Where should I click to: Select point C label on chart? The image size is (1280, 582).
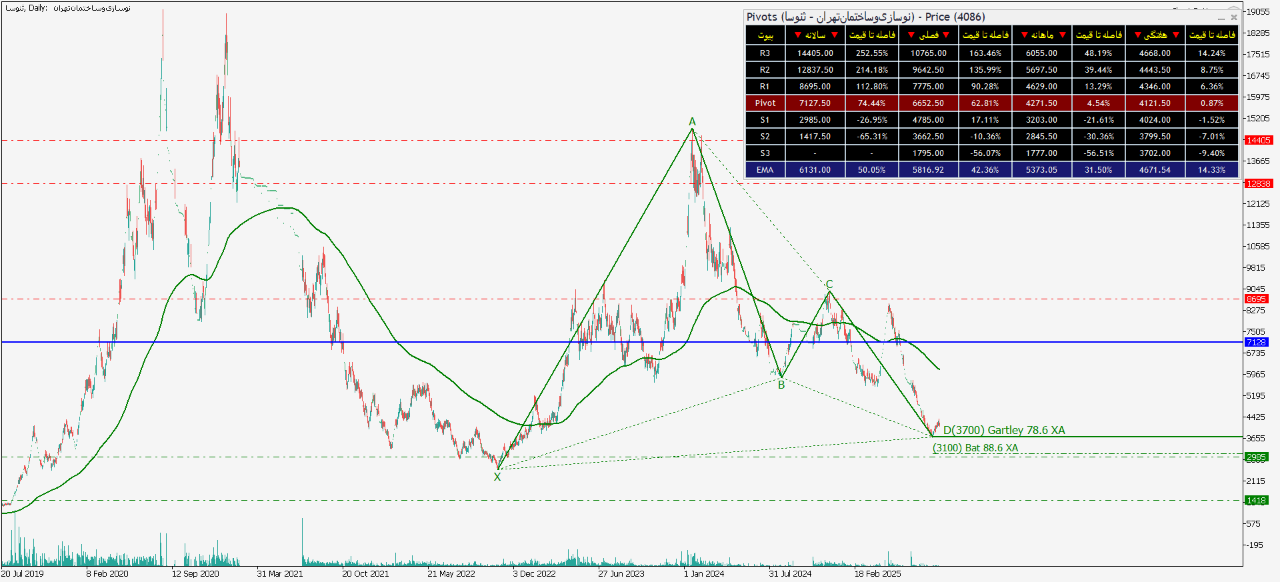(x=829, y=284)
